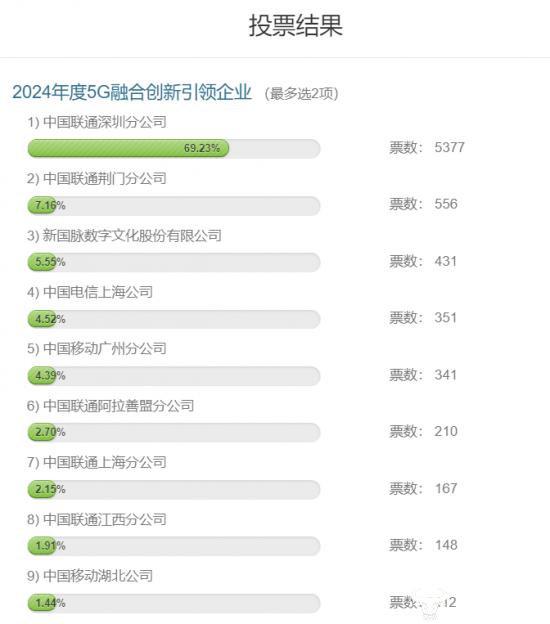
Task: Click the bull watermark logo at bottom
Action: pyautogui.click(x=428, y=604)
